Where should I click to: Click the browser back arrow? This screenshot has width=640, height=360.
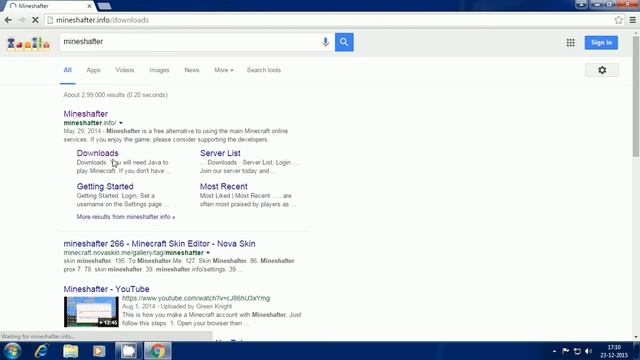click(x=8, y=20)
